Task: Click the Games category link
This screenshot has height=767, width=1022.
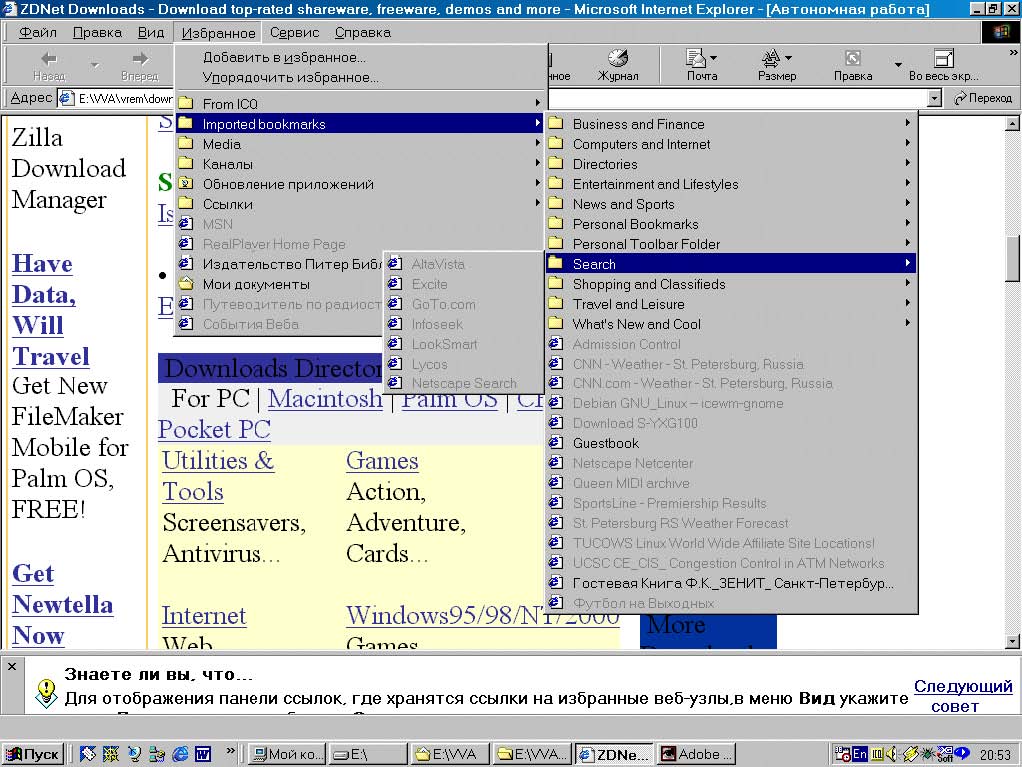Action: tap(382, 461)
